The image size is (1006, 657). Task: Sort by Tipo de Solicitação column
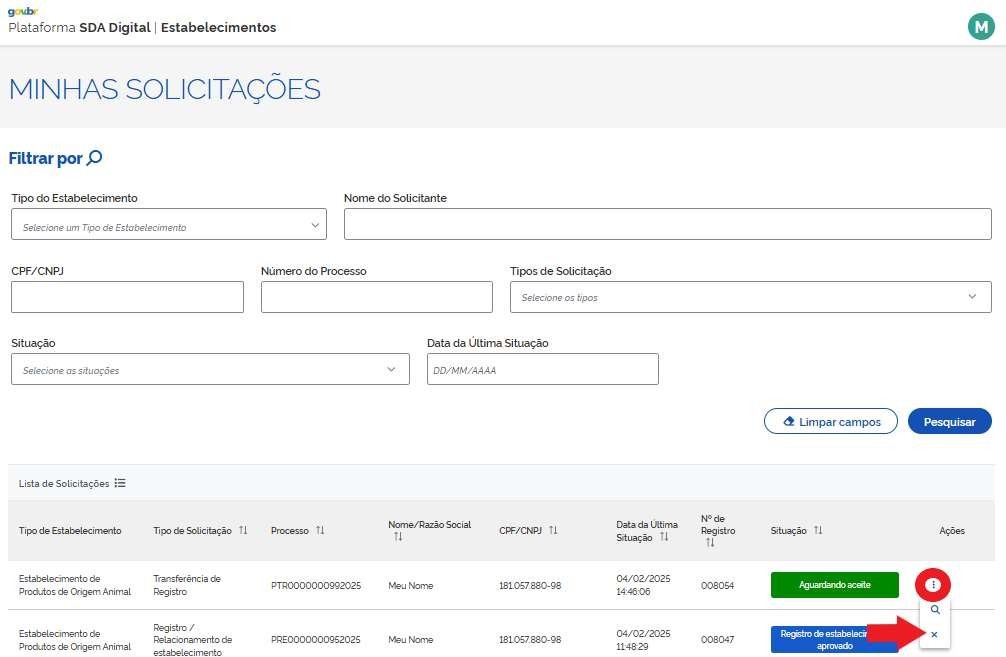(x=243, y=530)
